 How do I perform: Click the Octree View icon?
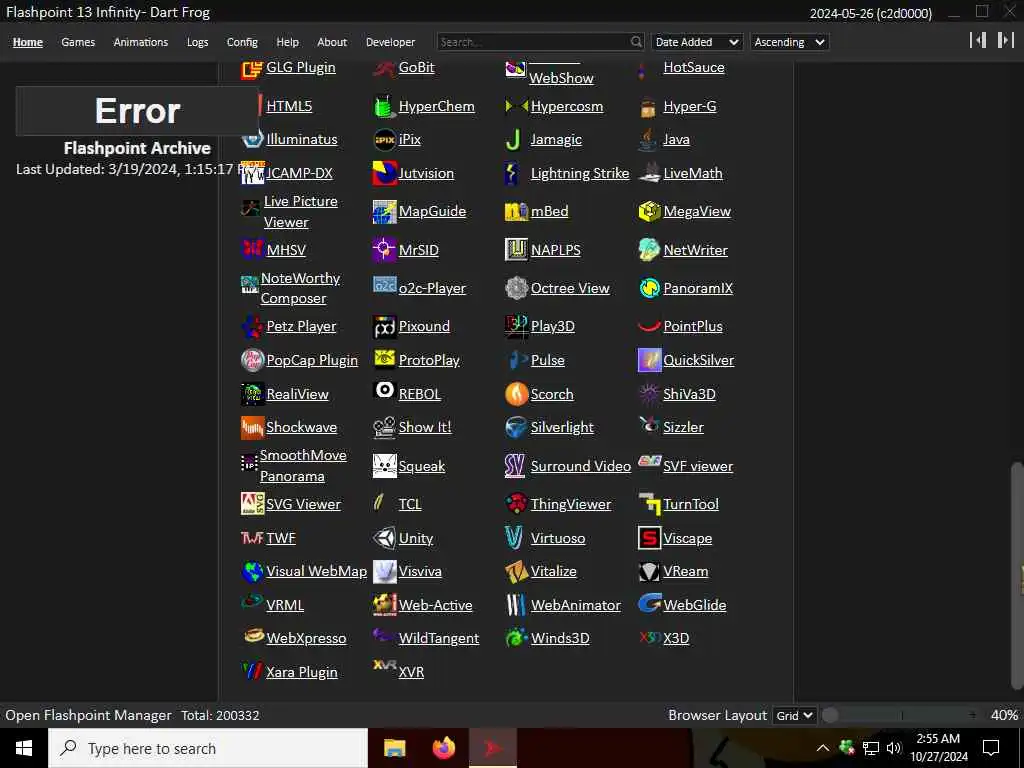coord(517,288)
